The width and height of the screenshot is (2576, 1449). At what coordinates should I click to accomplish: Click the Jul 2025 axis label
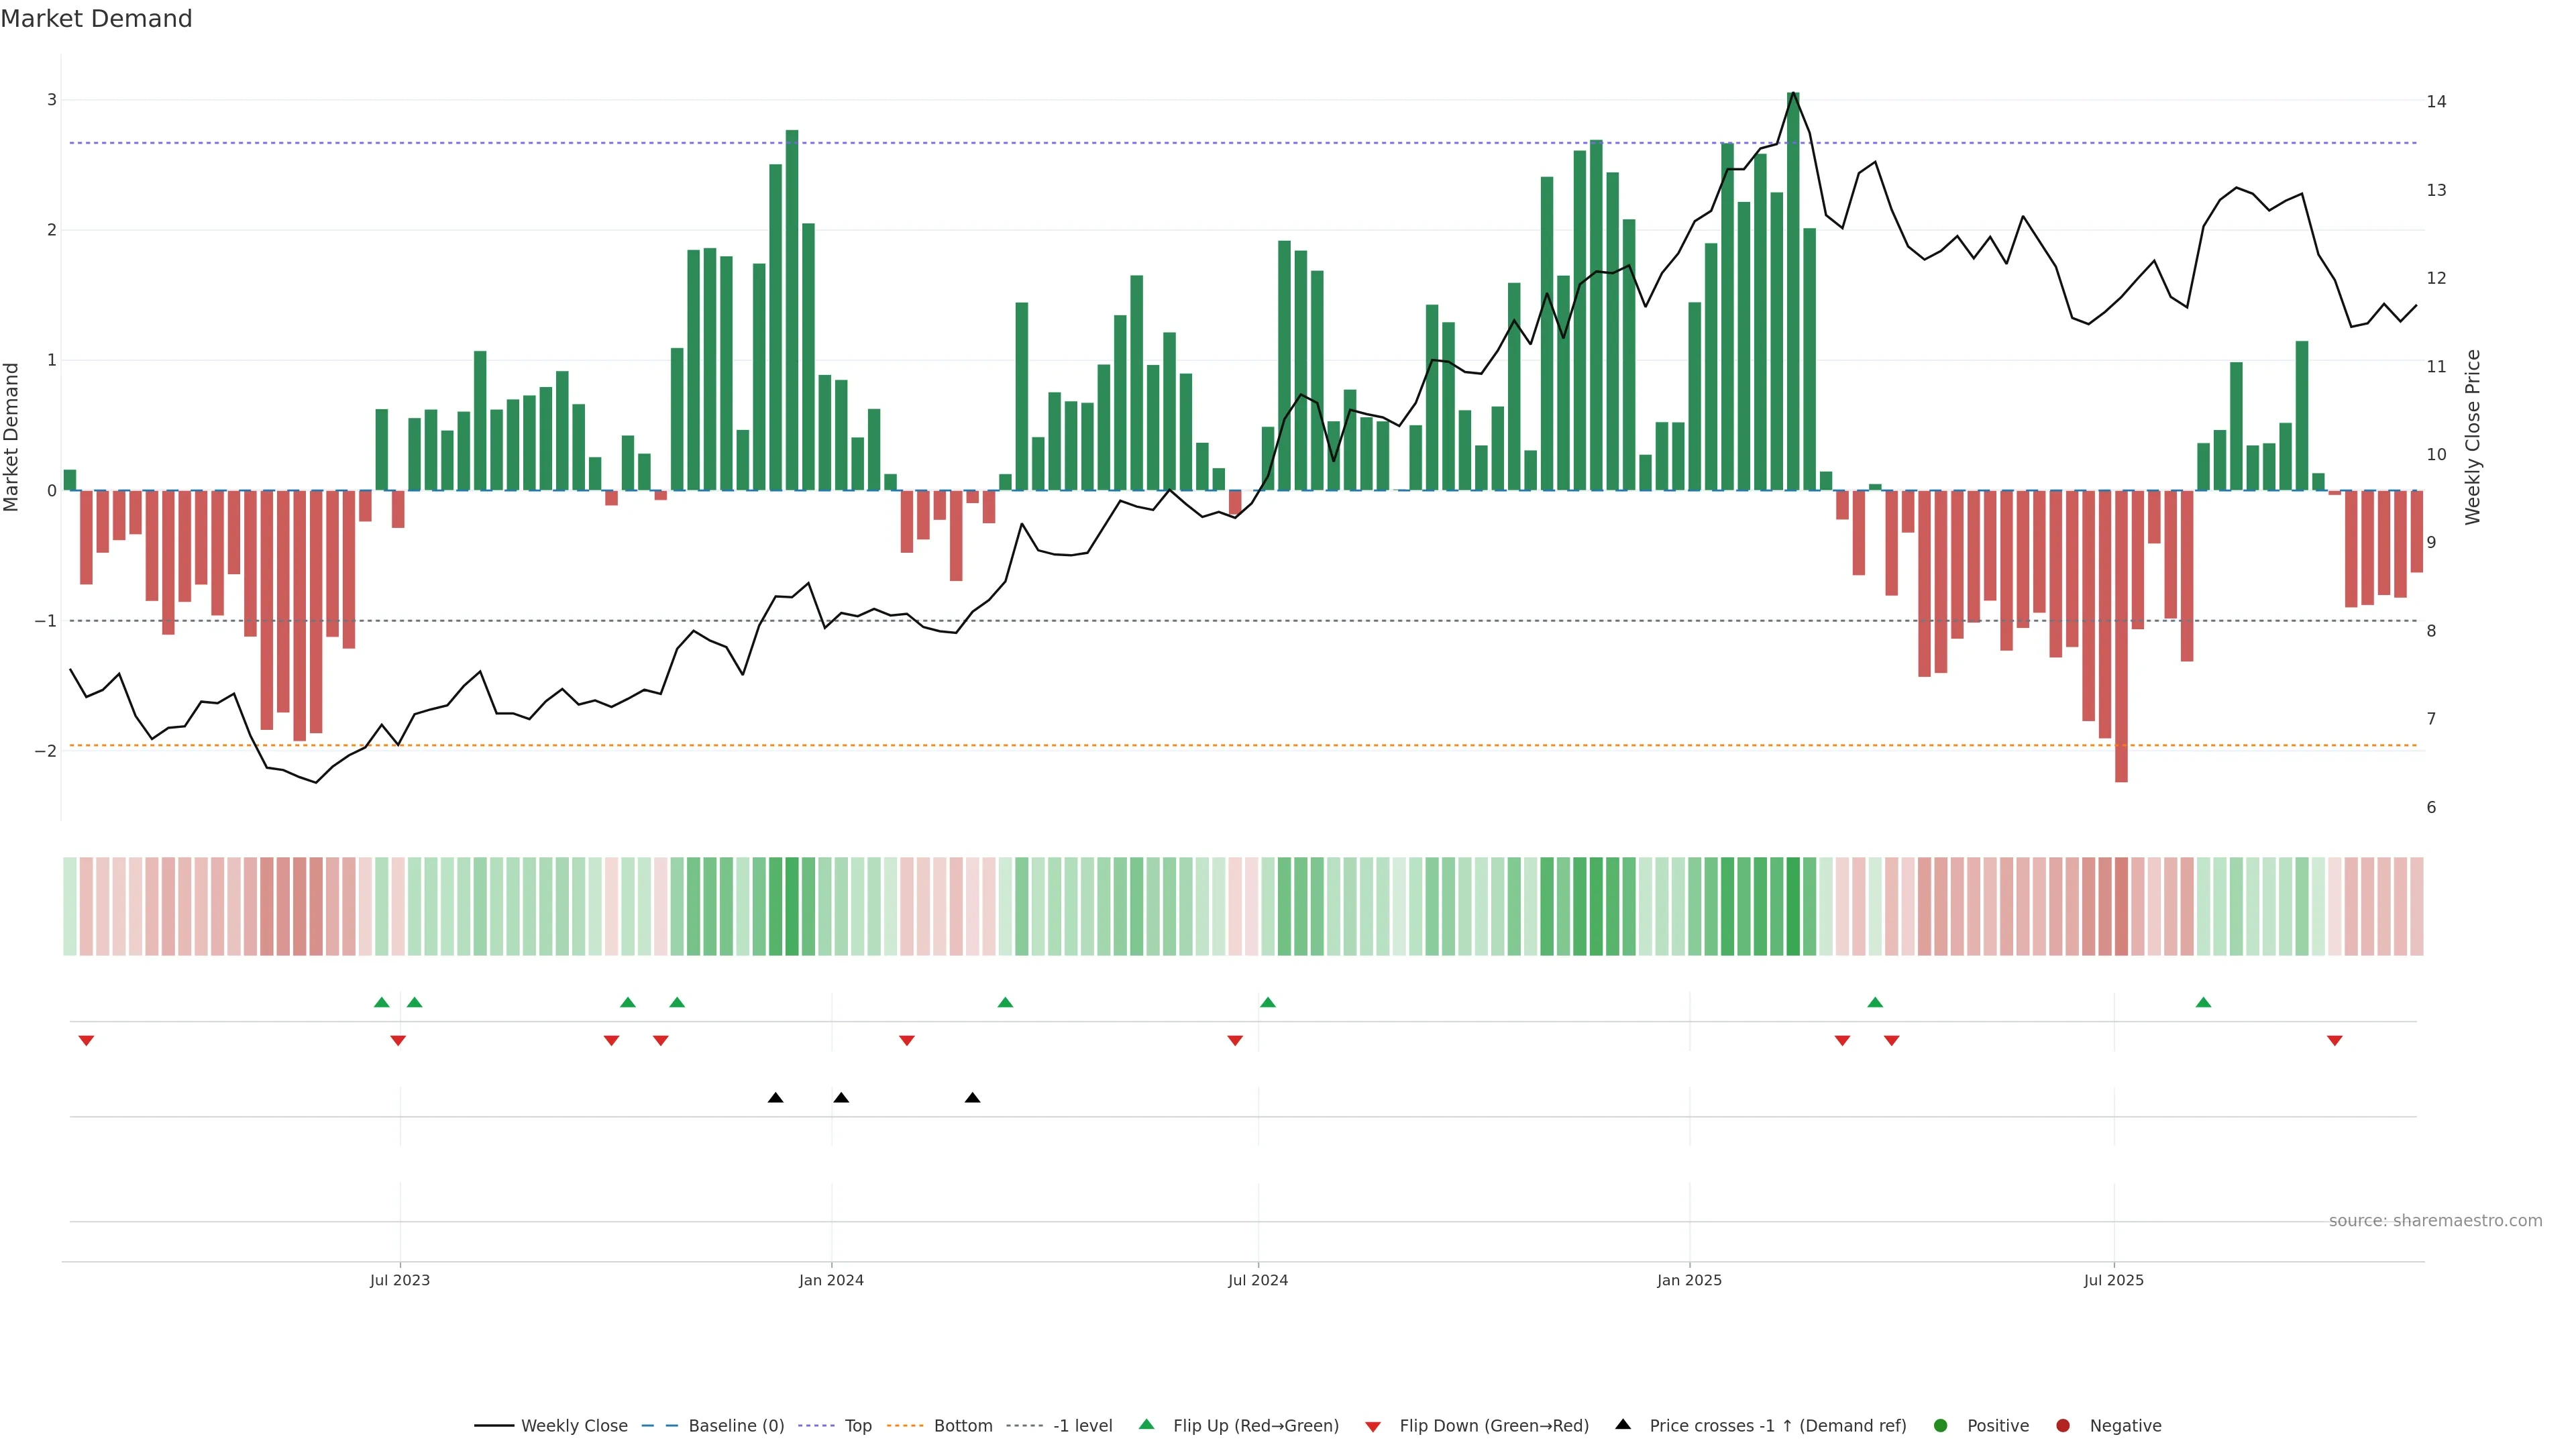pyautogui.click(x=2113, y=1280)
